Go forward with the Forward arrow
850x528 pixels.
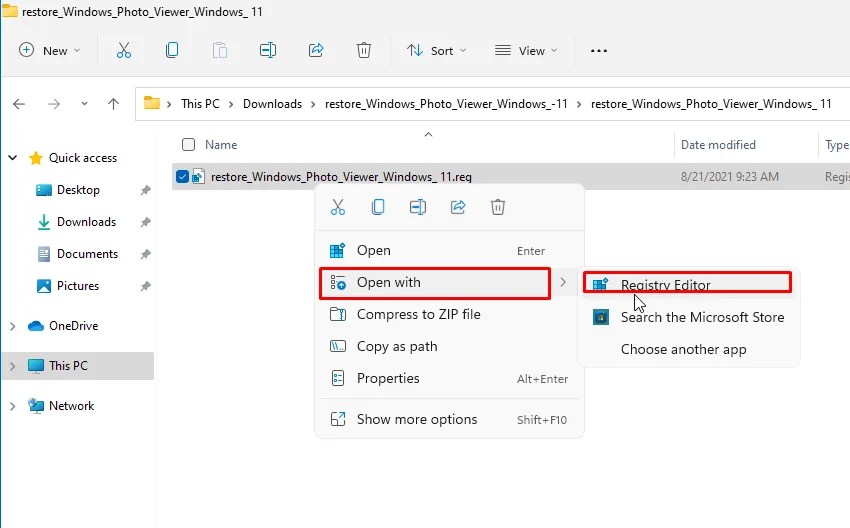[x=54, y=104]
